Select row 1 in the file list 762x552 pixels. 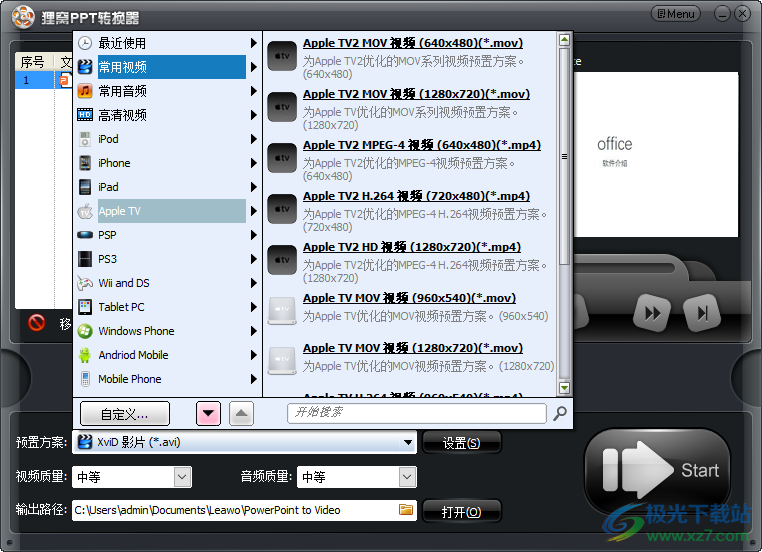click(x=43, y=80)
